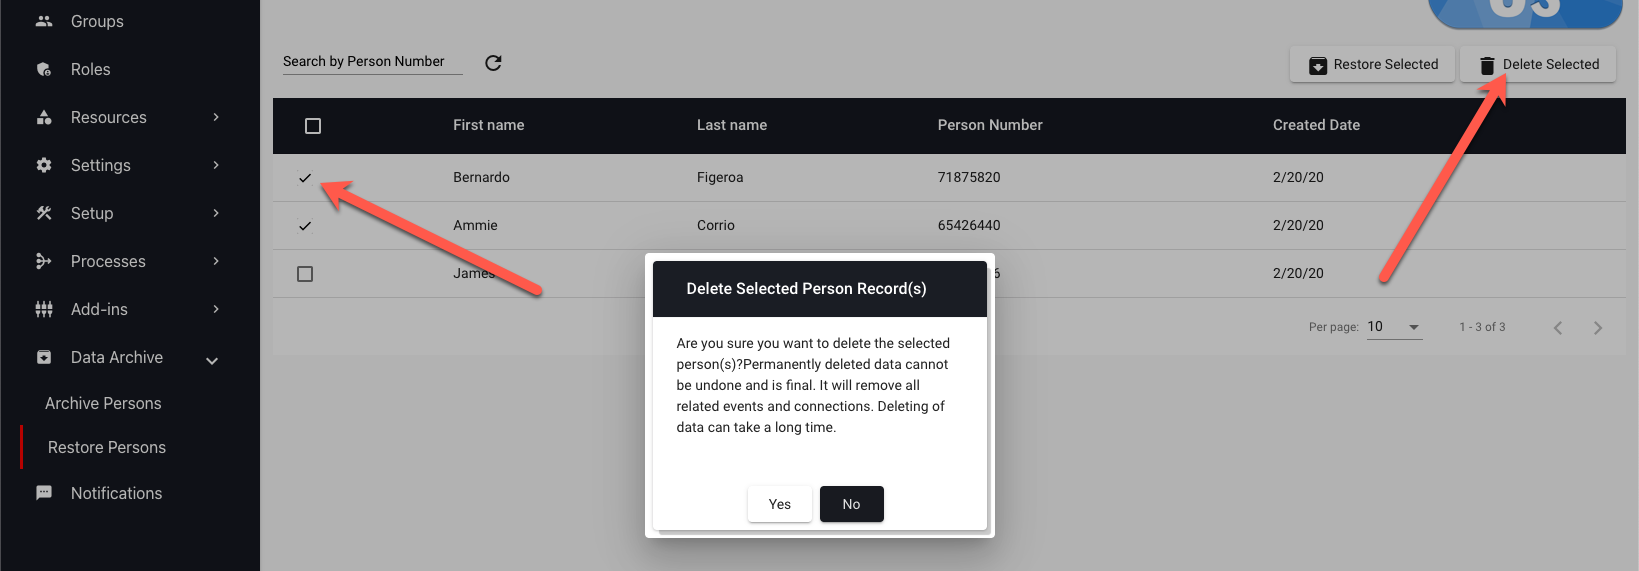Toggle the select-all checkbox in table header

point(313,126)
